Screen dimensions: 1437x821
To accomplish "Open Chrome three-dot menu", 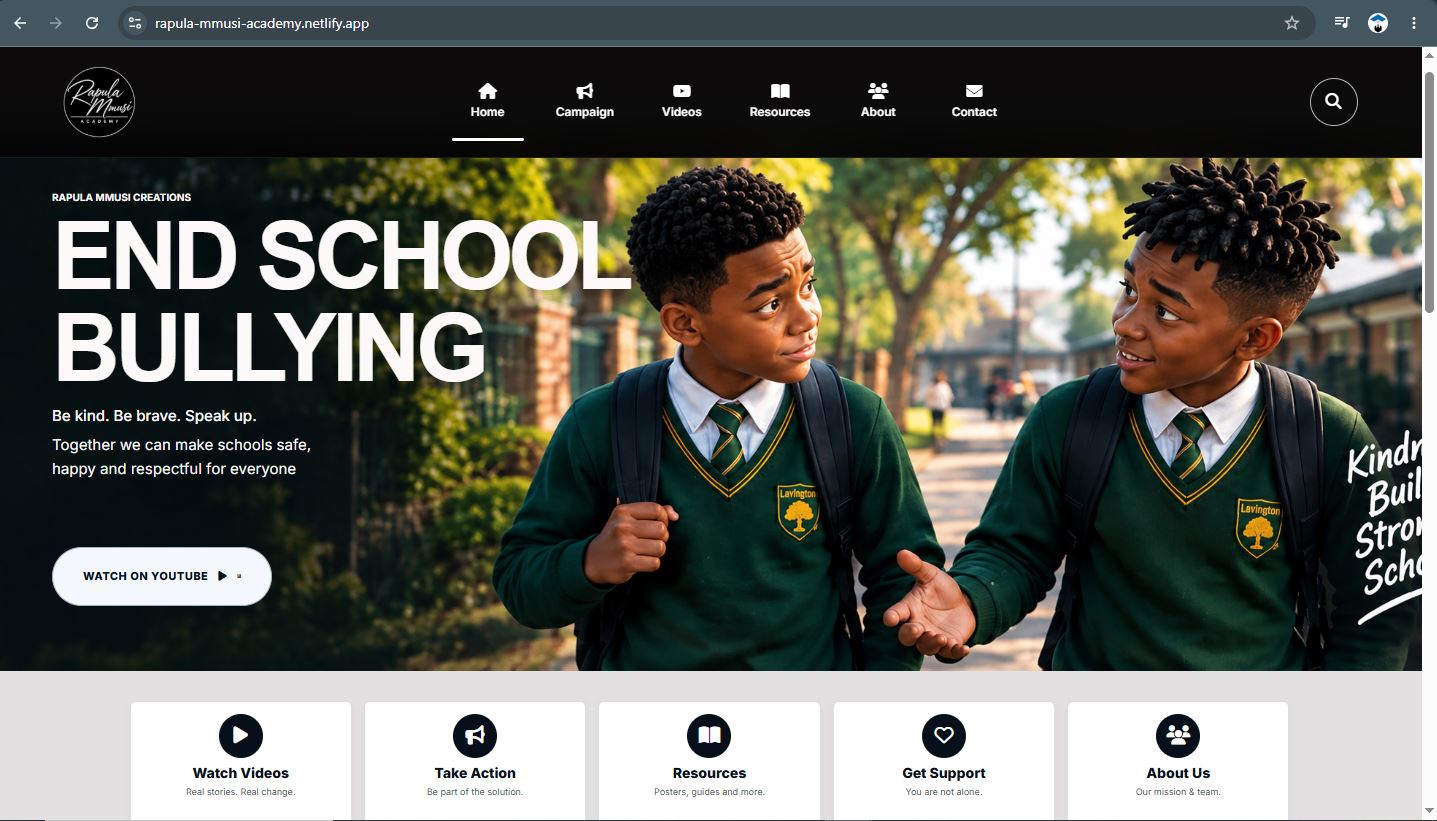I will coord(1414,23).
